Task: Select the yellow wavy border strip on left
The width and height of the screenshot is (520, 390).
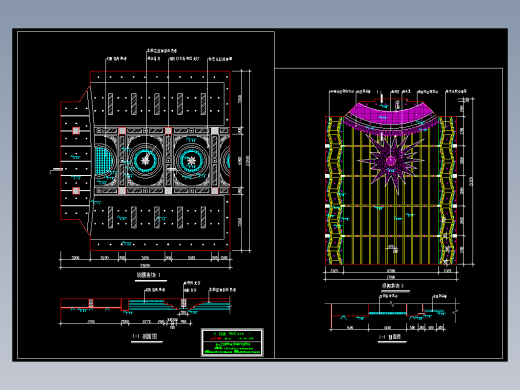Action: pyautogui.click(x=334, y=190)
